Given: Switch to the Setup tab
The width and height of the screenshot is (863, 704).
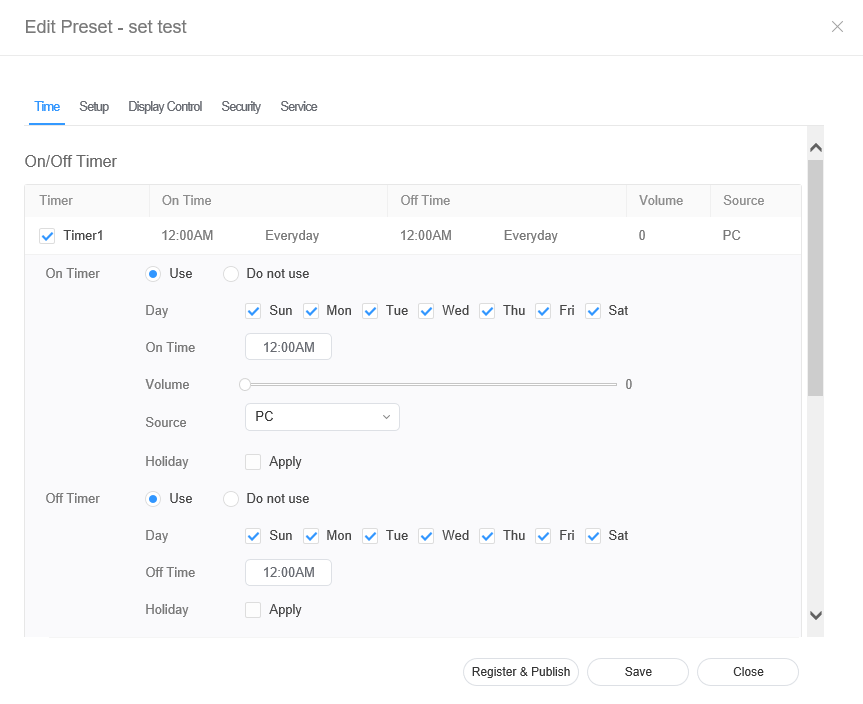Looking at the screenshot, I should click(94, 107).
